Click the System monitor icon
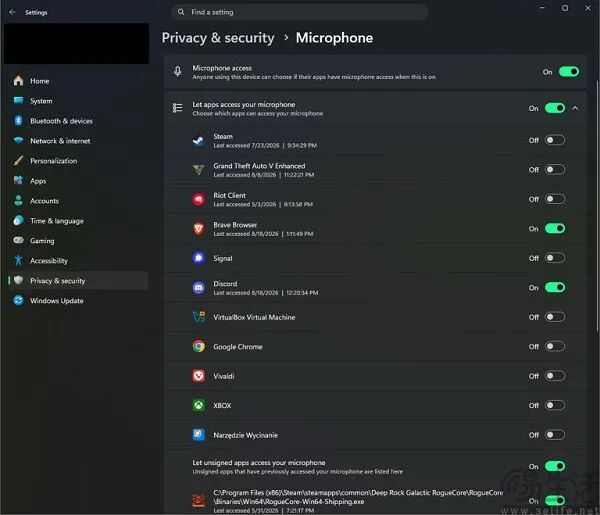 point(18,101)
